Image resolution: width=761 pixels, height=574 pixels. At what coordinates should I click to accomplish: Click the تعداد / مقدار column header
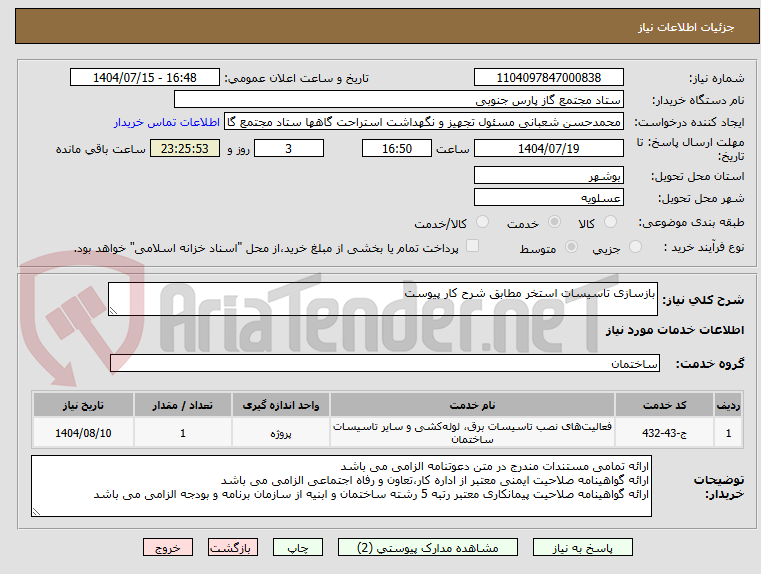(x=182, y=405)
